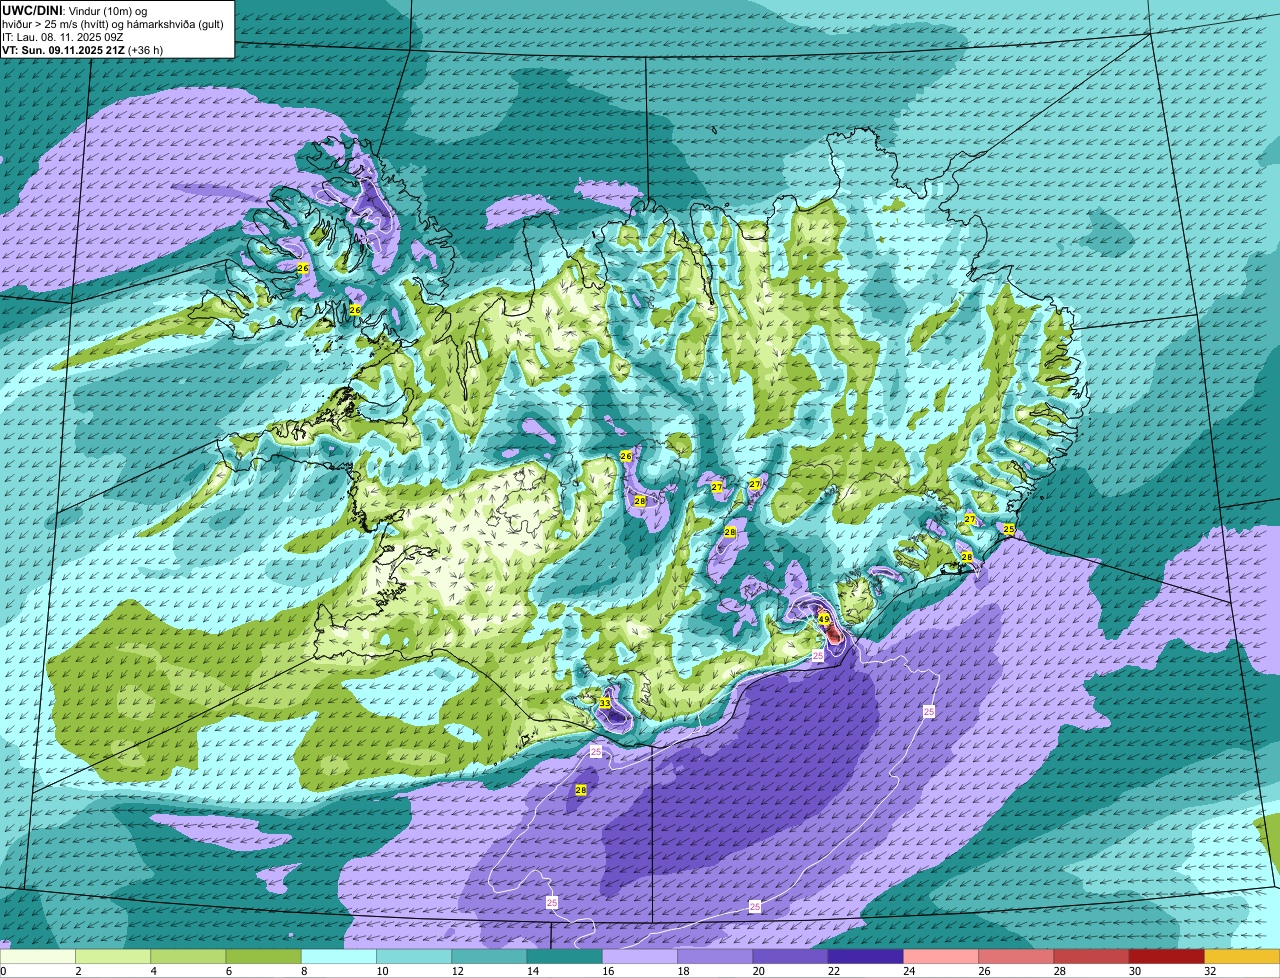The image size is (1280, 978).
Task: Click the 18–20 m/s purple legend swatch
Action: (x=715, y=957)
